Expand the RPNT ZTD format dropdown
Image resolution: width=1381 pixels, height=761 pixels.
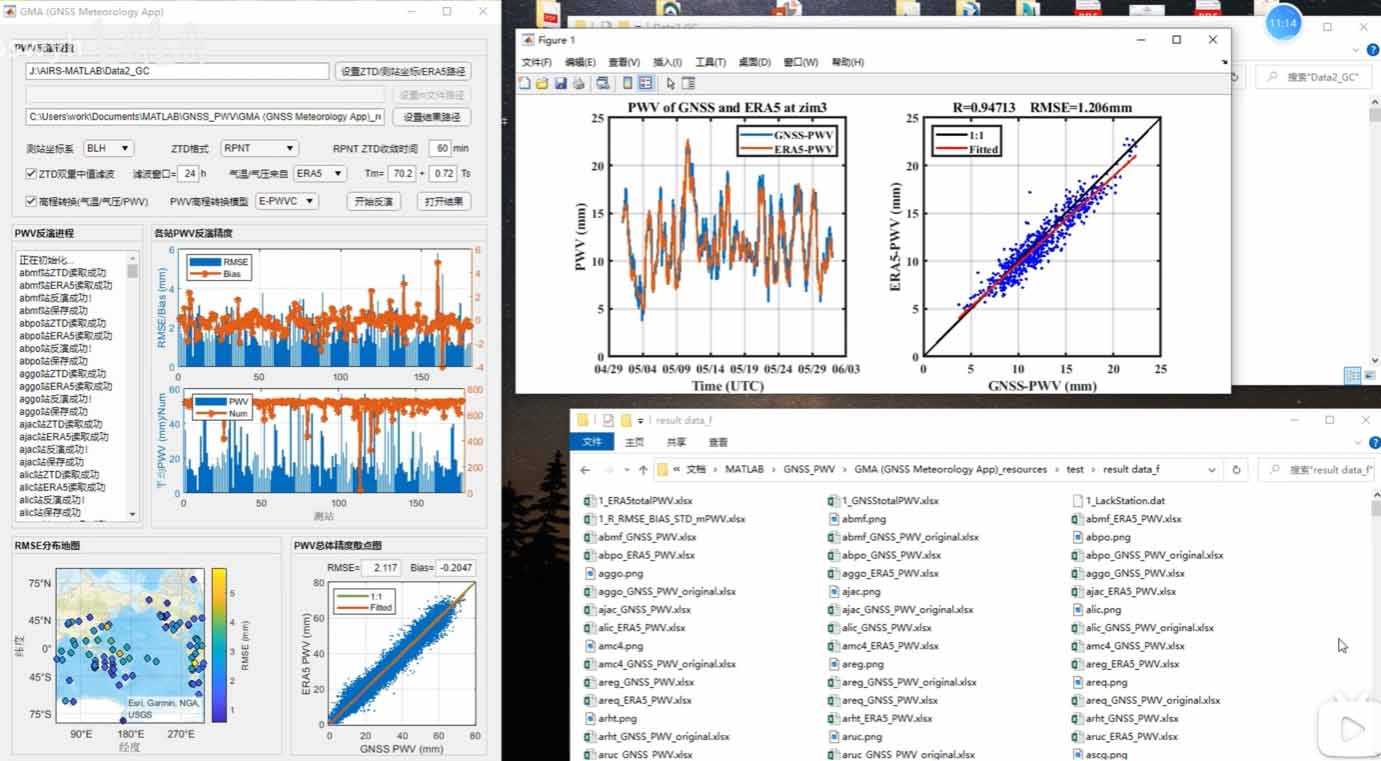[x=259, y=148]
